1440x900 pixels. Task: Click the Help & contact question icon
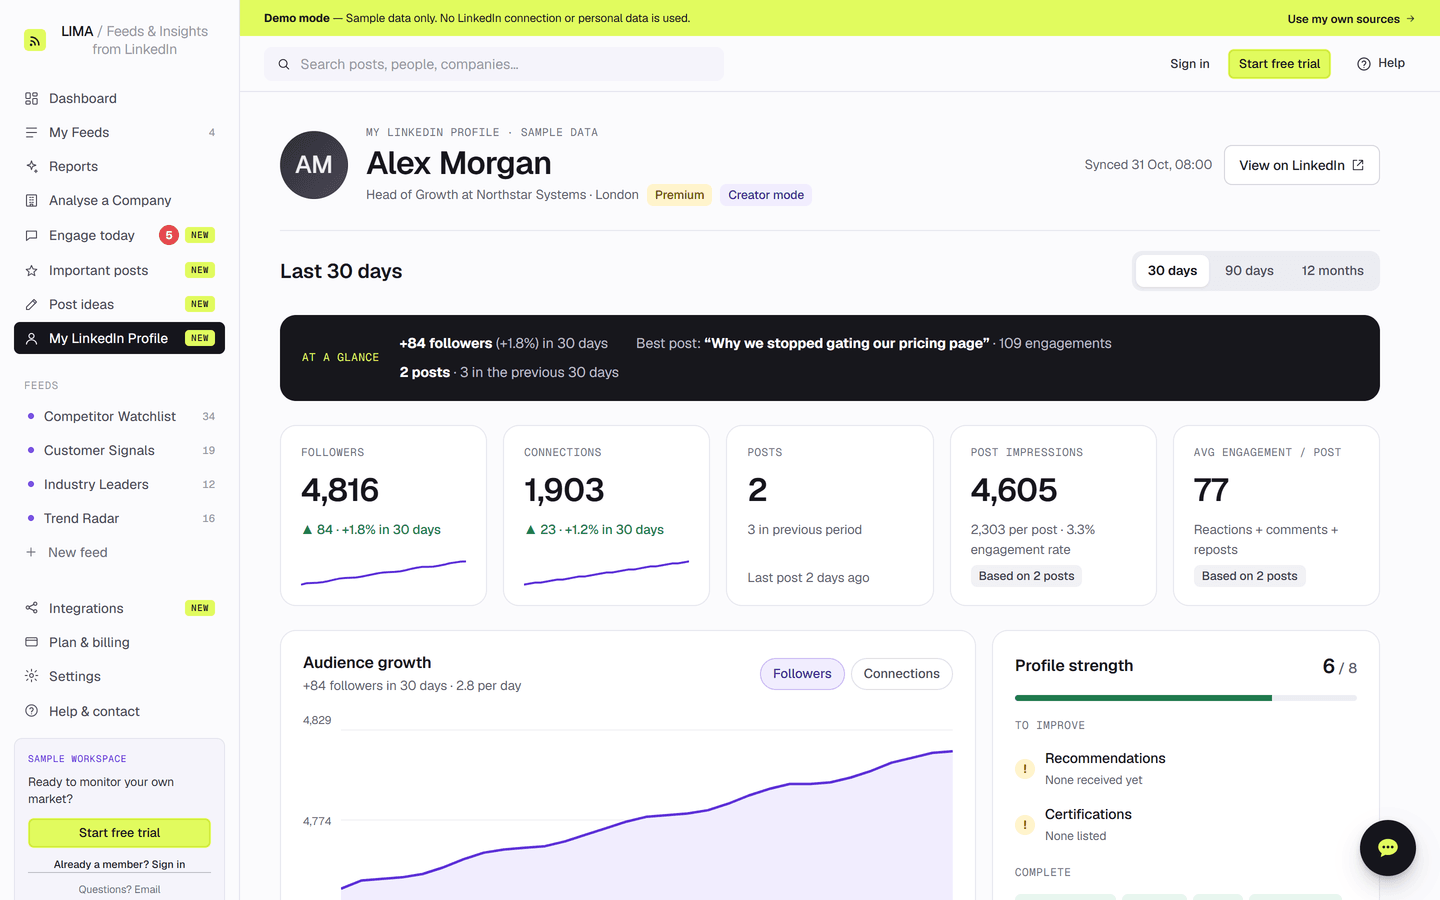tap(31, 711)
